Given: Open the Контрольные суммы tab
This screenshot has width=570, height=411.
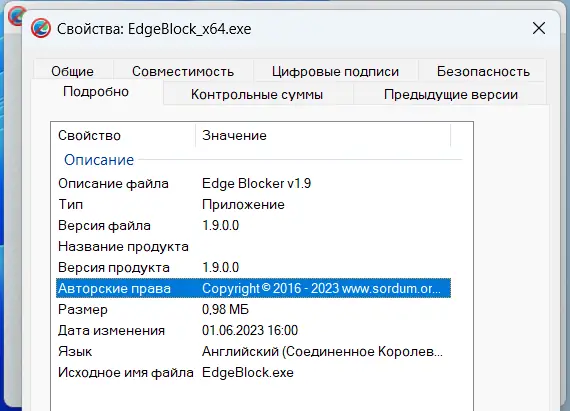Looking at the screenshot, I should click(x=257, y=94).
